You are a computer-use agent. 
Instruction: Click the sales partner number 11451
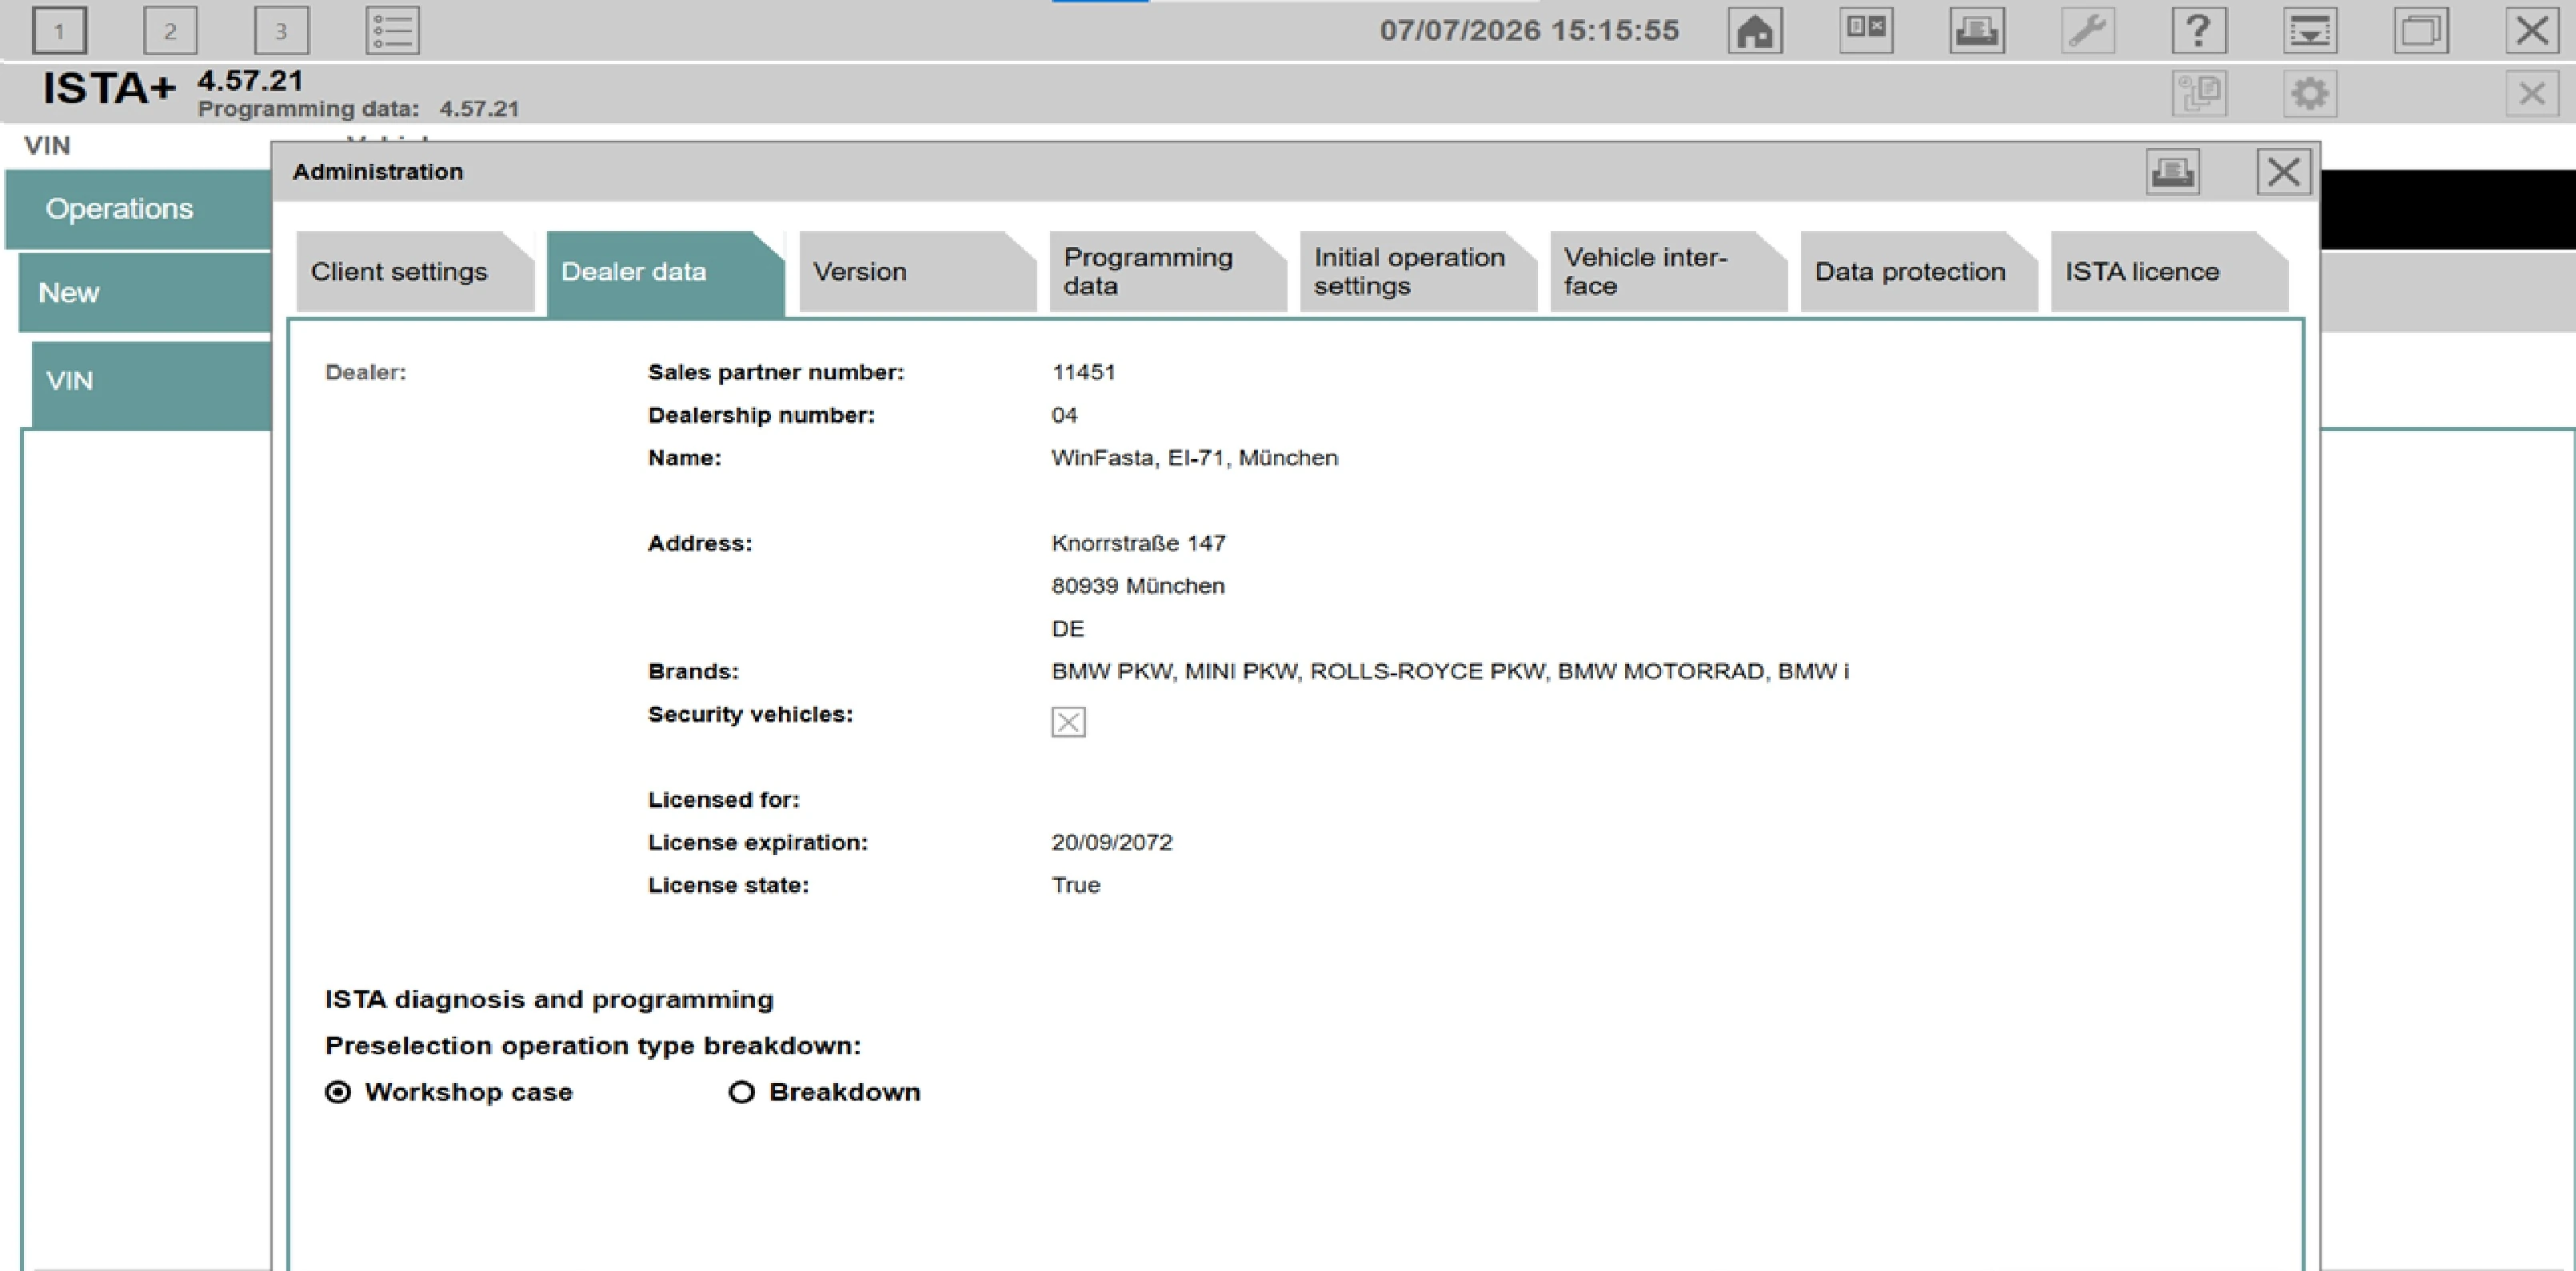(1083, 372)
